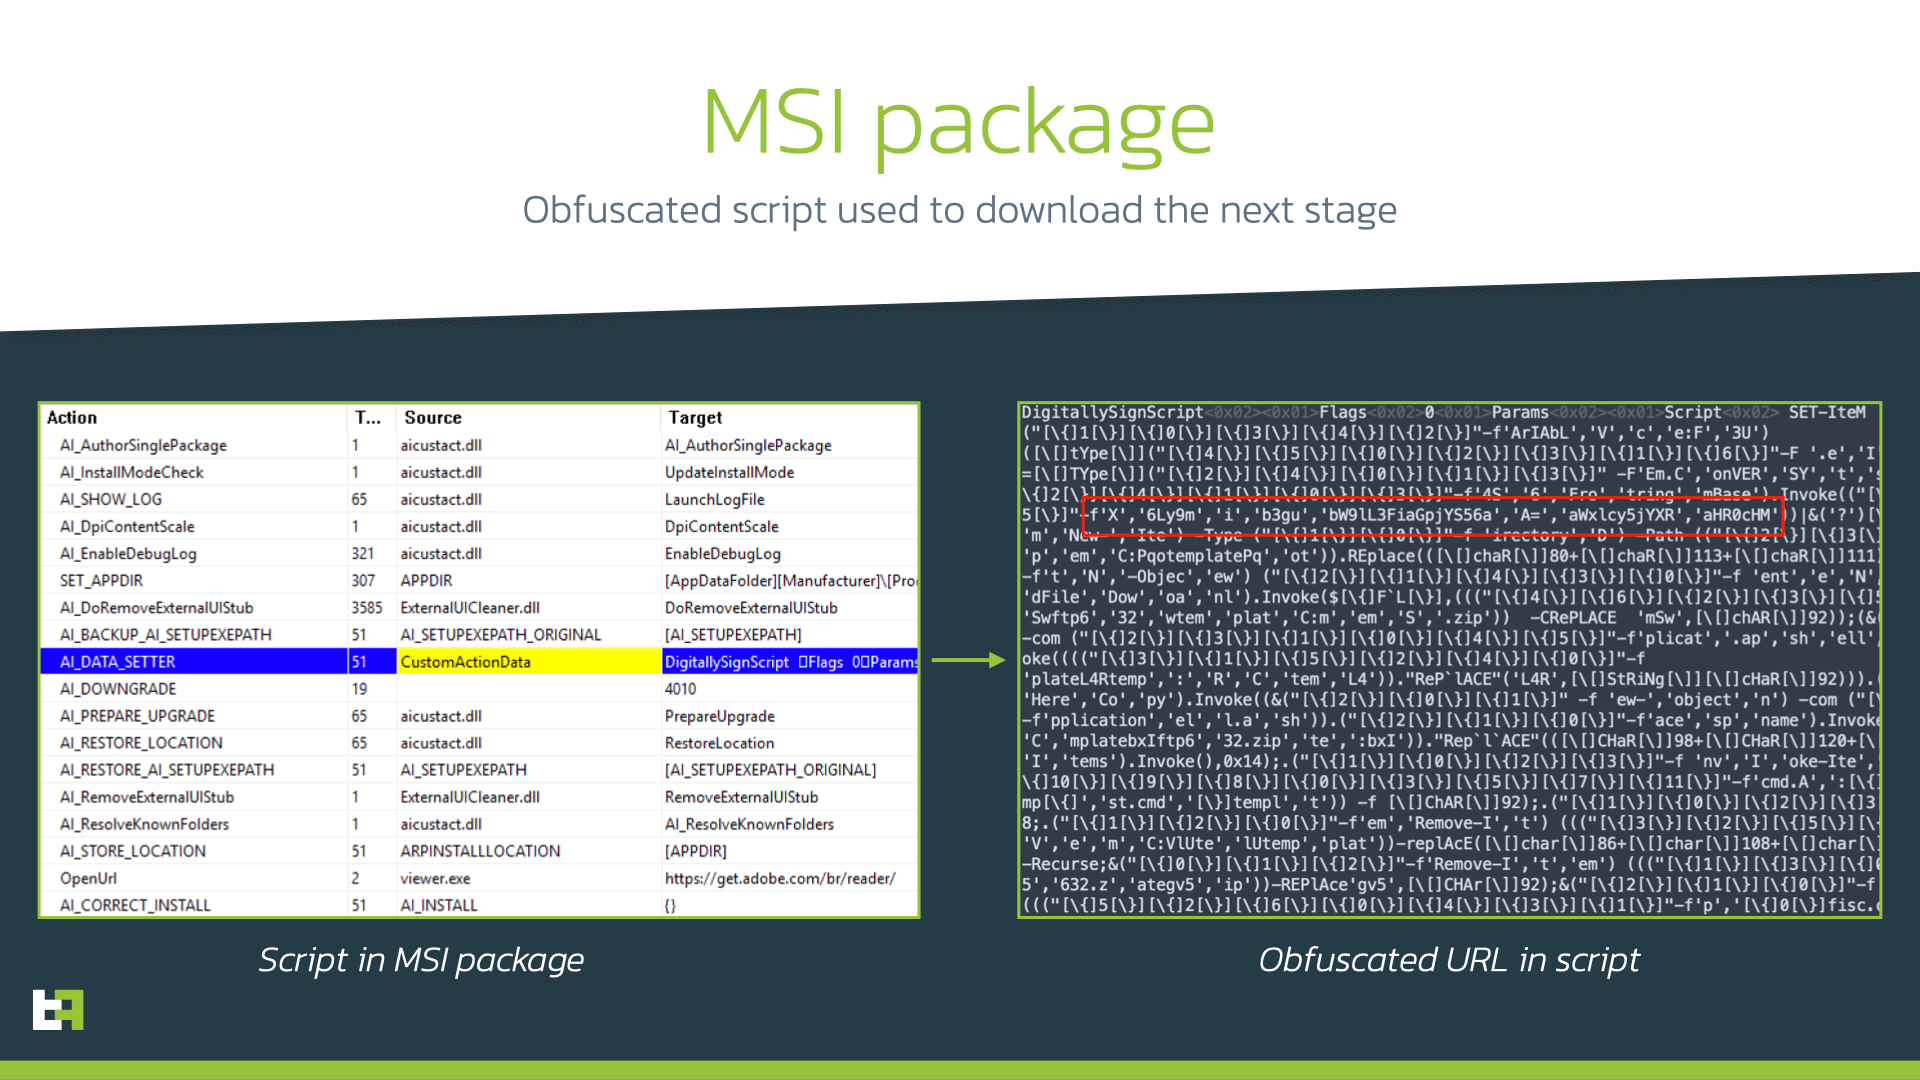Select the AI_ResolveKnownFolders action row

pyautogui.click(x=479, y=823)
